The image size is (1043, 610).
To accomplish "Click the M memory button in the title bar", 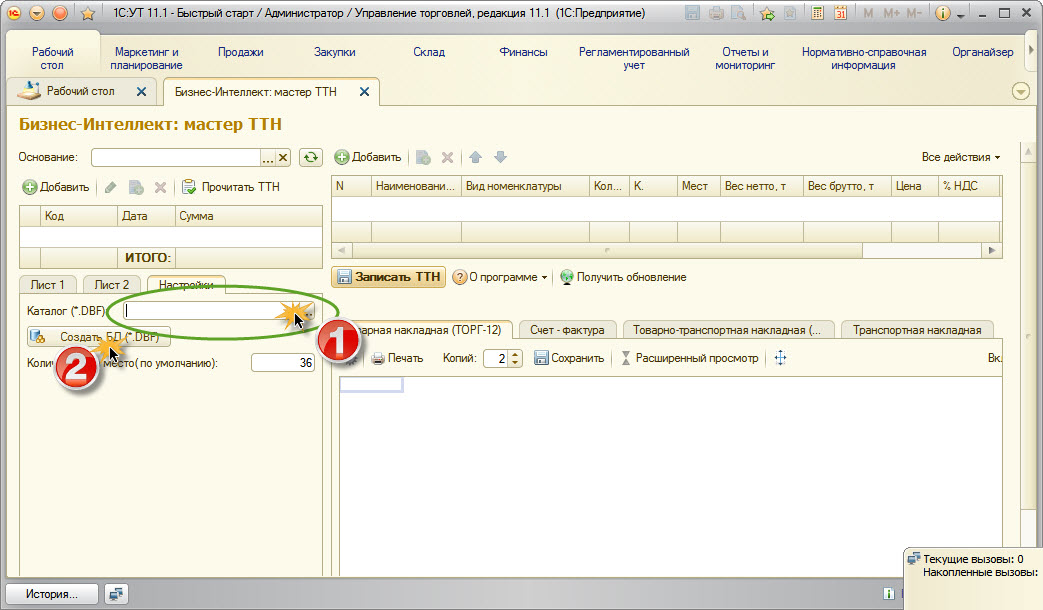I will point(868,13).
